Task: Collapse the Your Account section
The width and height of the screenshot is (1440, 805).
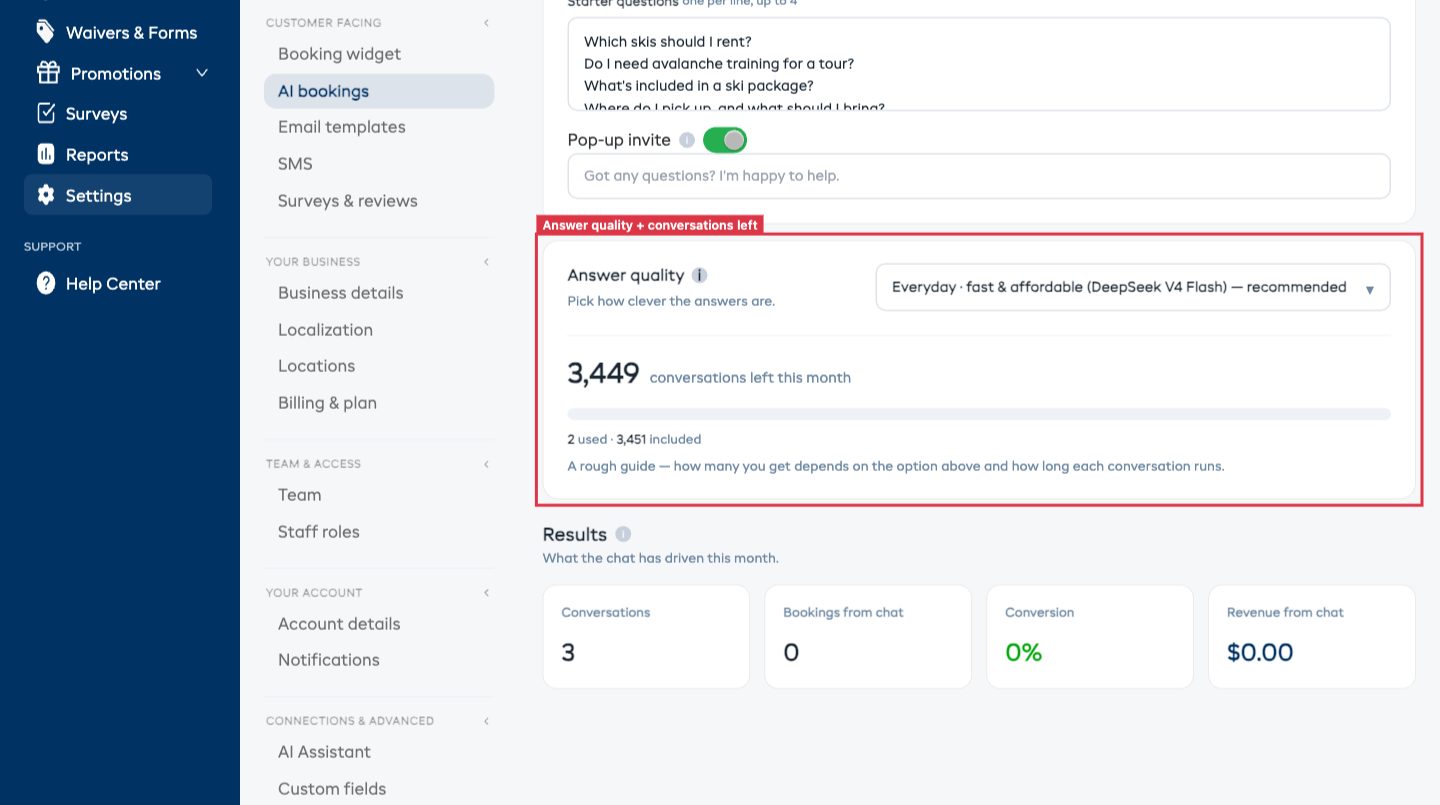Action: 486,593
